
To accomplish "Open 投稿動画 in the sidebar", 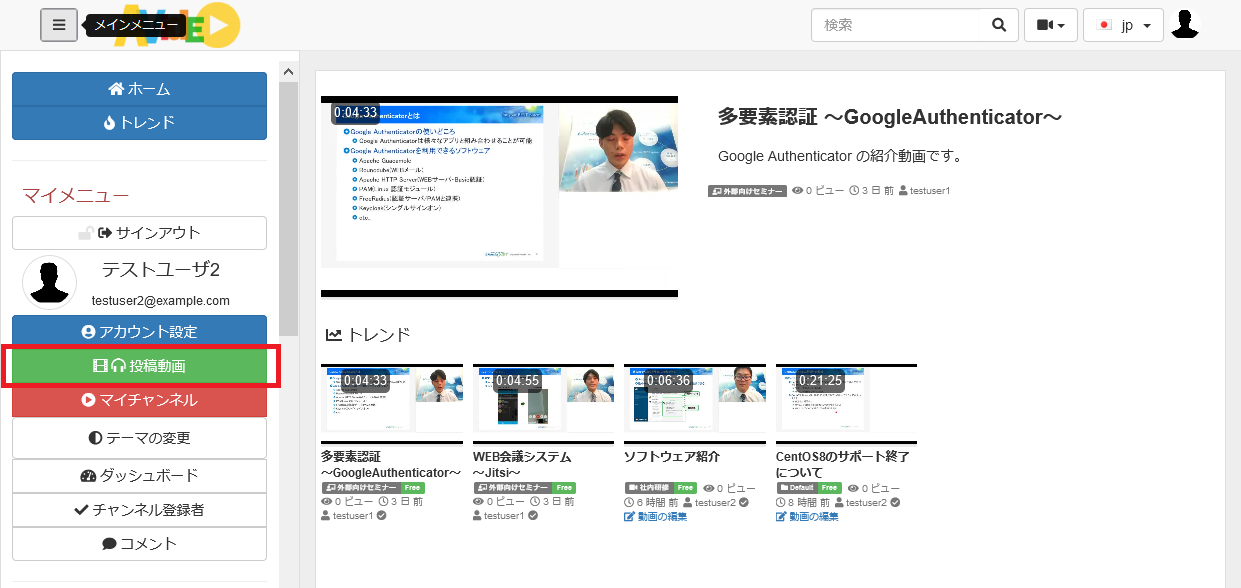I will click(139, 366).
